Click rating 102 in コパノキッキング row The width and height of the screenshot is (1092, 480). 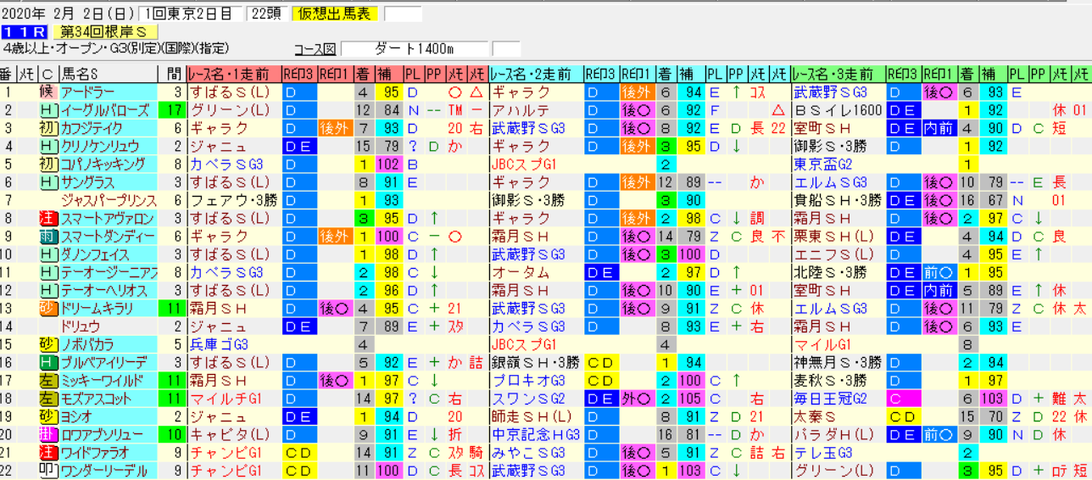pyautogui.click(x=387, y=164)
